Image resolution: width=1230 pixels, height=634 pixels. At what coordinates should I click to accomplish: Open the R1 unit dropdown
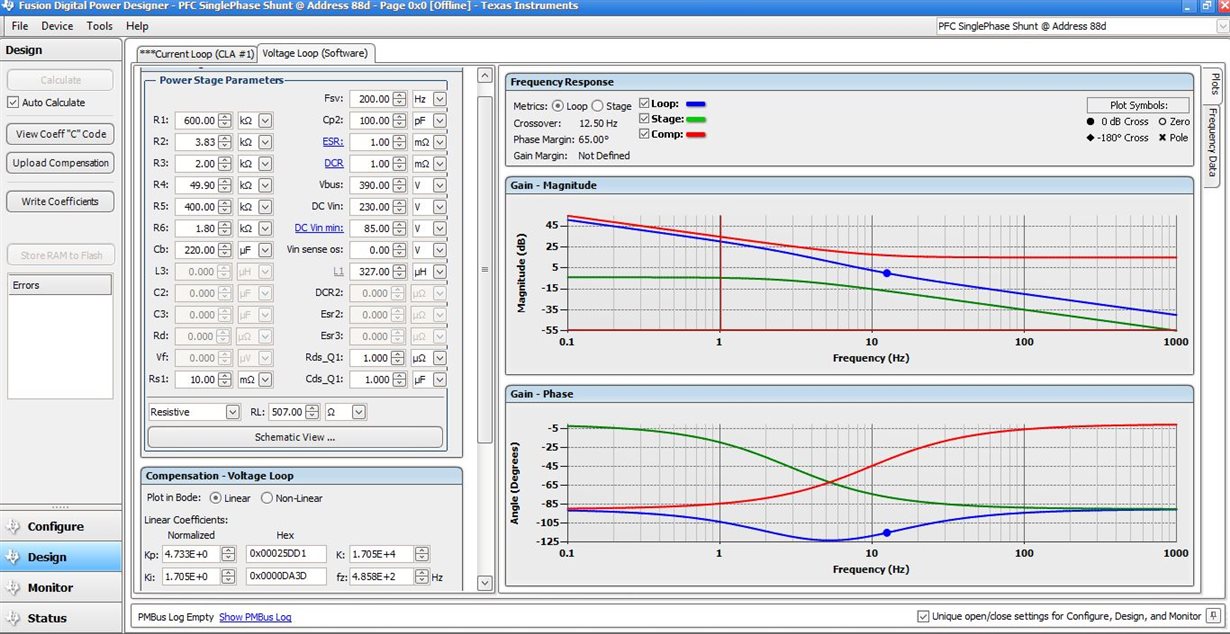[265, 120]
